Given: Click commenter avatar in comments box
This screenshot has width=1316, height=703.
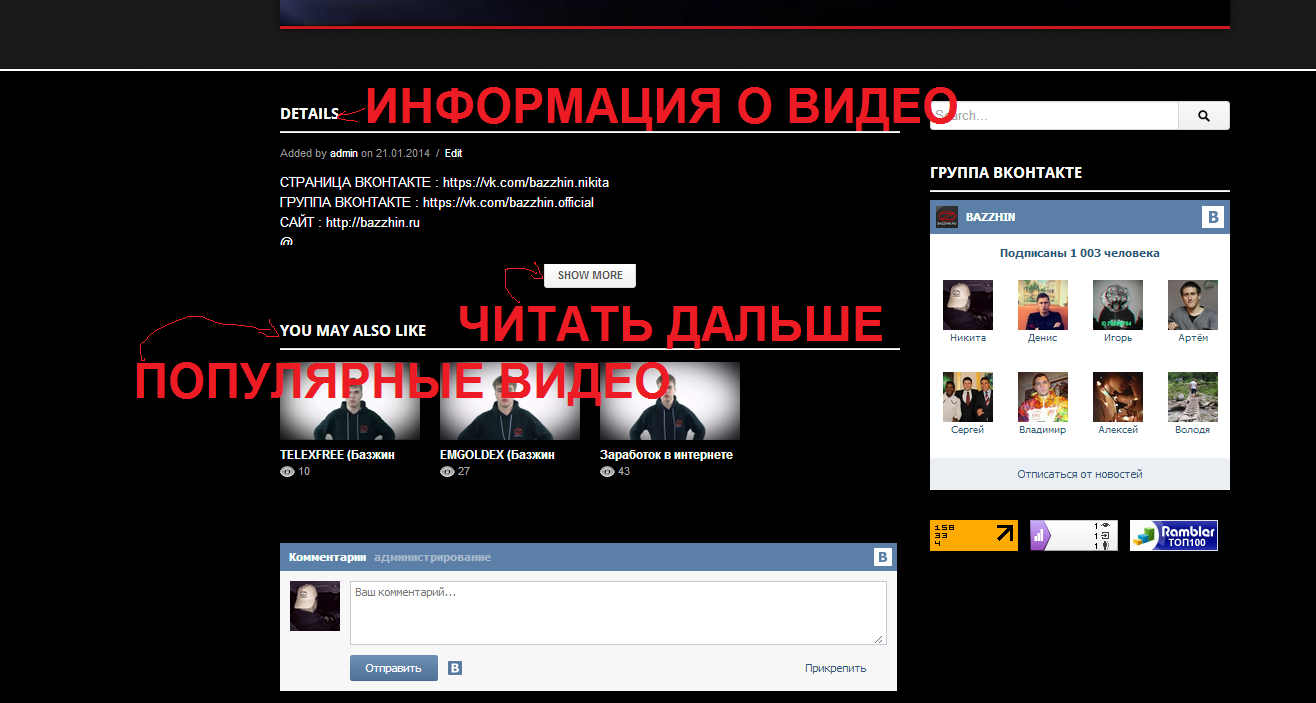Looking at the screenshot, I should click(x=315, y=606).
